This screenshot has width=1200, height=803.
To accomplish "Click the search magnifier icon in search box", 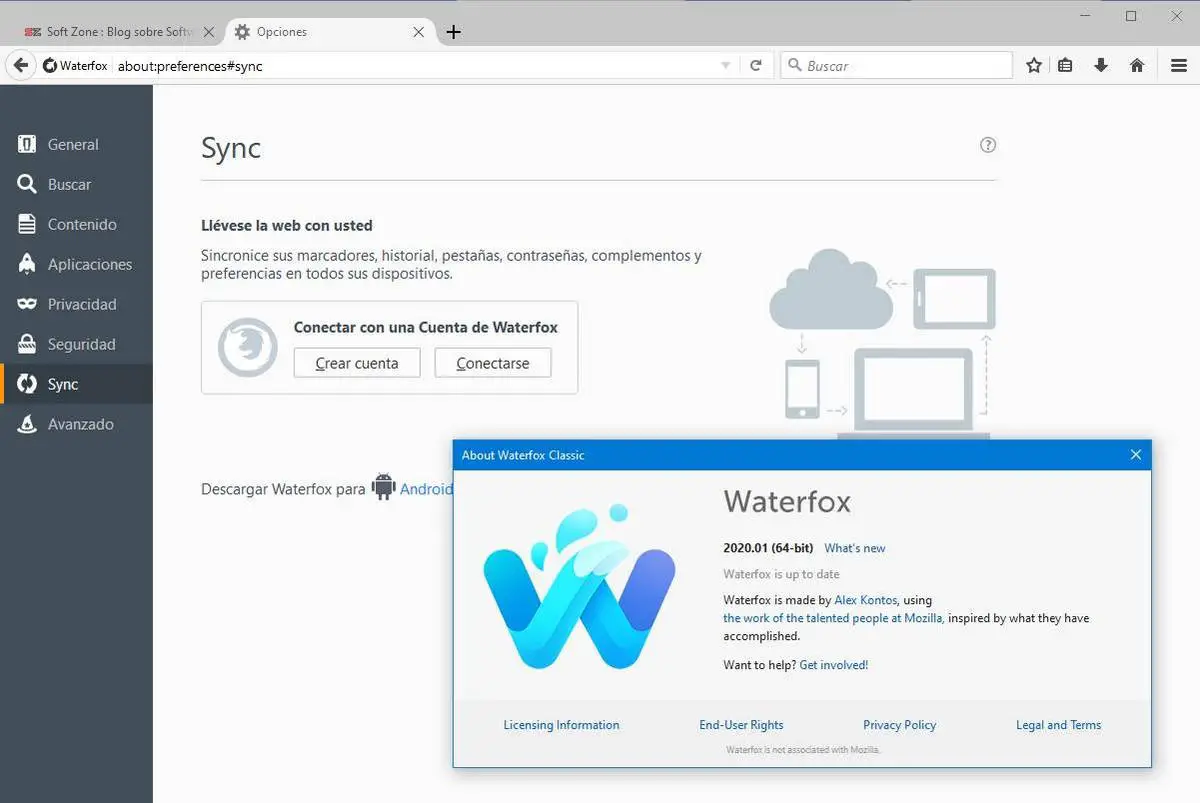I will pyautogui.click(x=795, y=66).
